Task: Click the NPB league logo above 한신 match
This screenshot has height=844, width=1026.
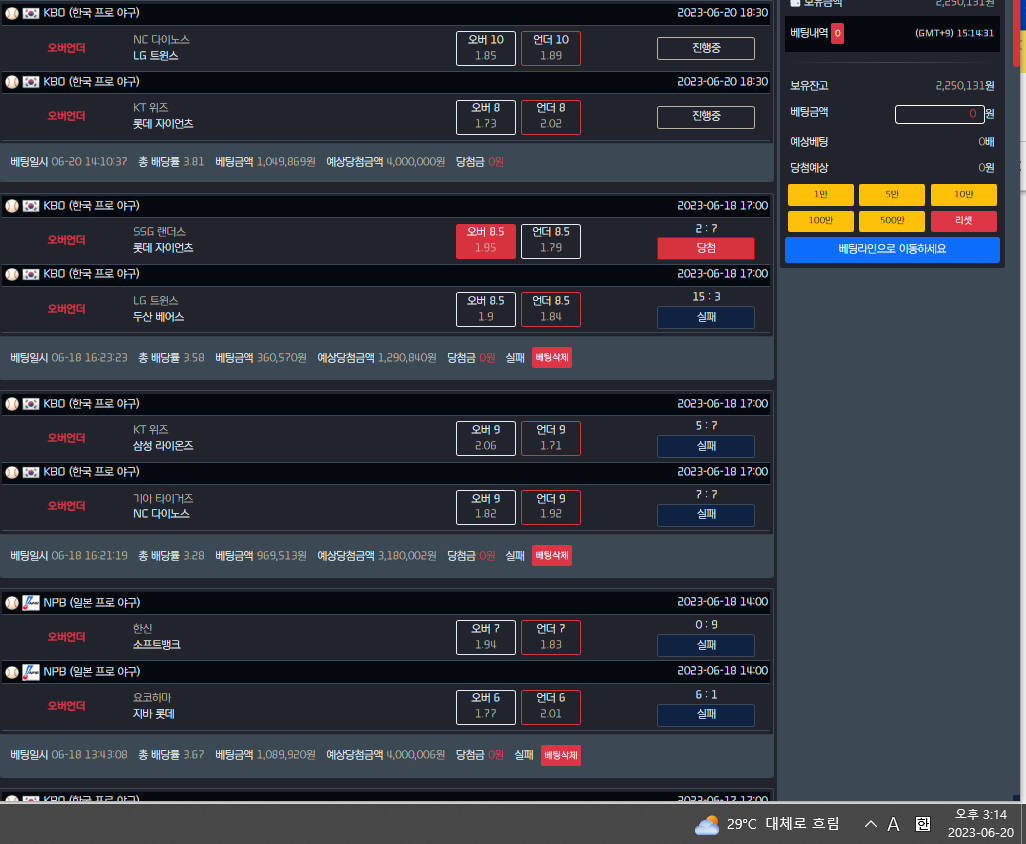Action: pos(31,603)
